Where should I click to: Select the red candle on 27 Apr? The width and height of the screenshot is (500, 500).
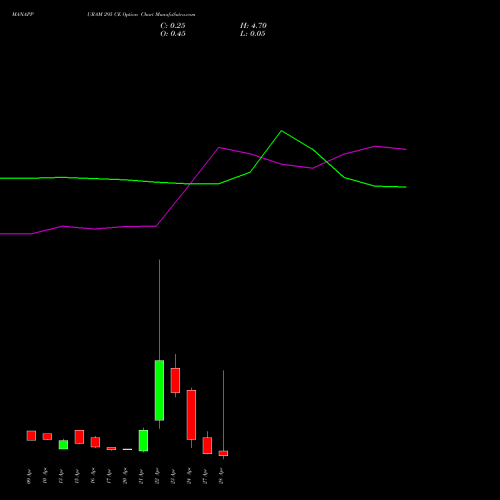tap(207, 446)
